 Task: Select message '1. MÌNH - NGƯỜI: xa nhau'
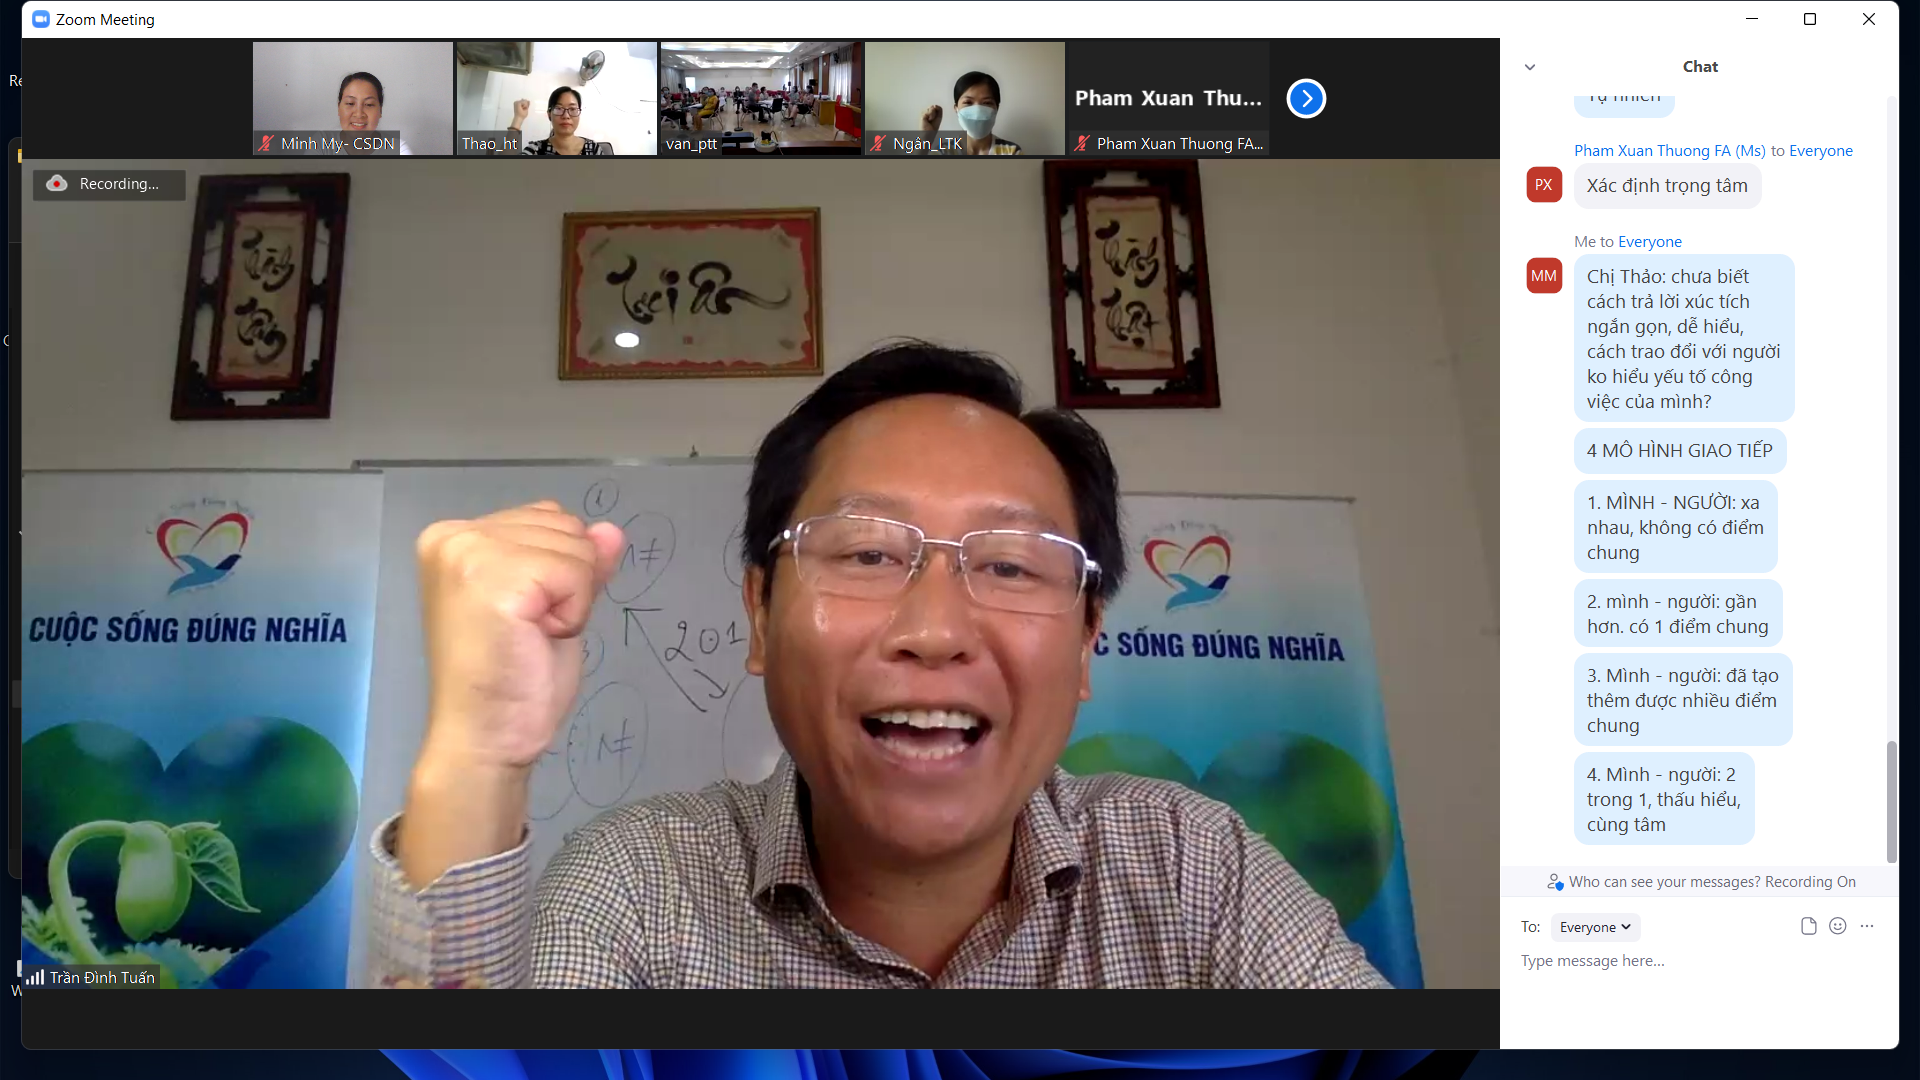click(x=1676, y=527)
